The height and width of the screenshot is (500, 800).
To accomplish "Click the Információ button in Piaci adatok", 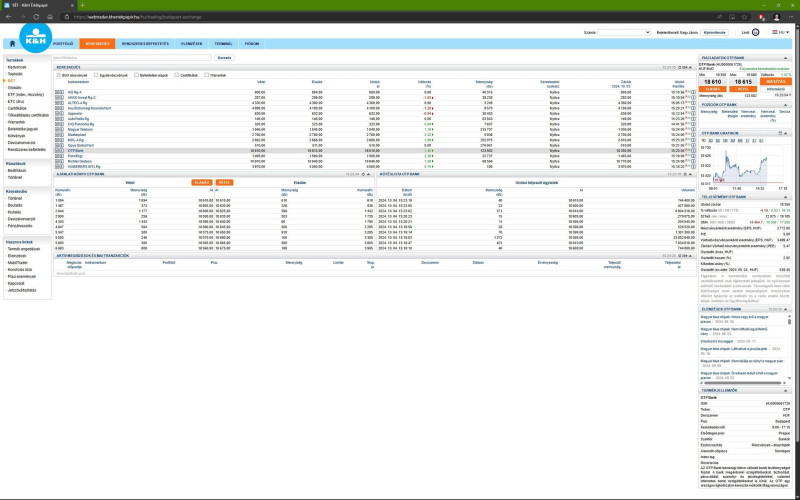I will pos(776,89).
